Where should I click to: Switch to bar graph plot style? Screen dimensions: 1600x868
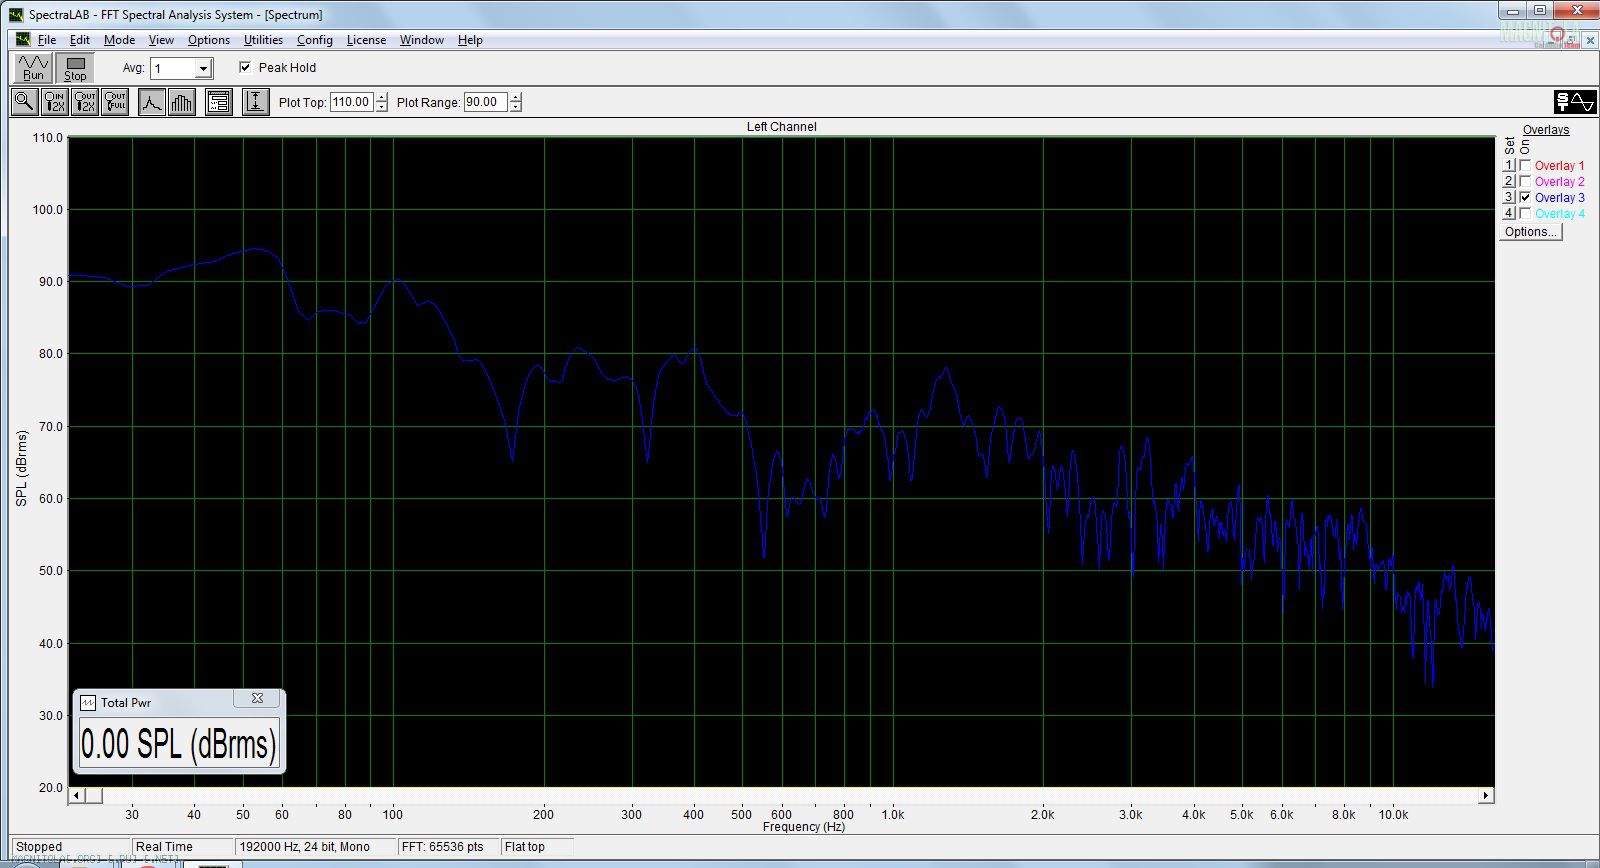click(x=182, y=102)
